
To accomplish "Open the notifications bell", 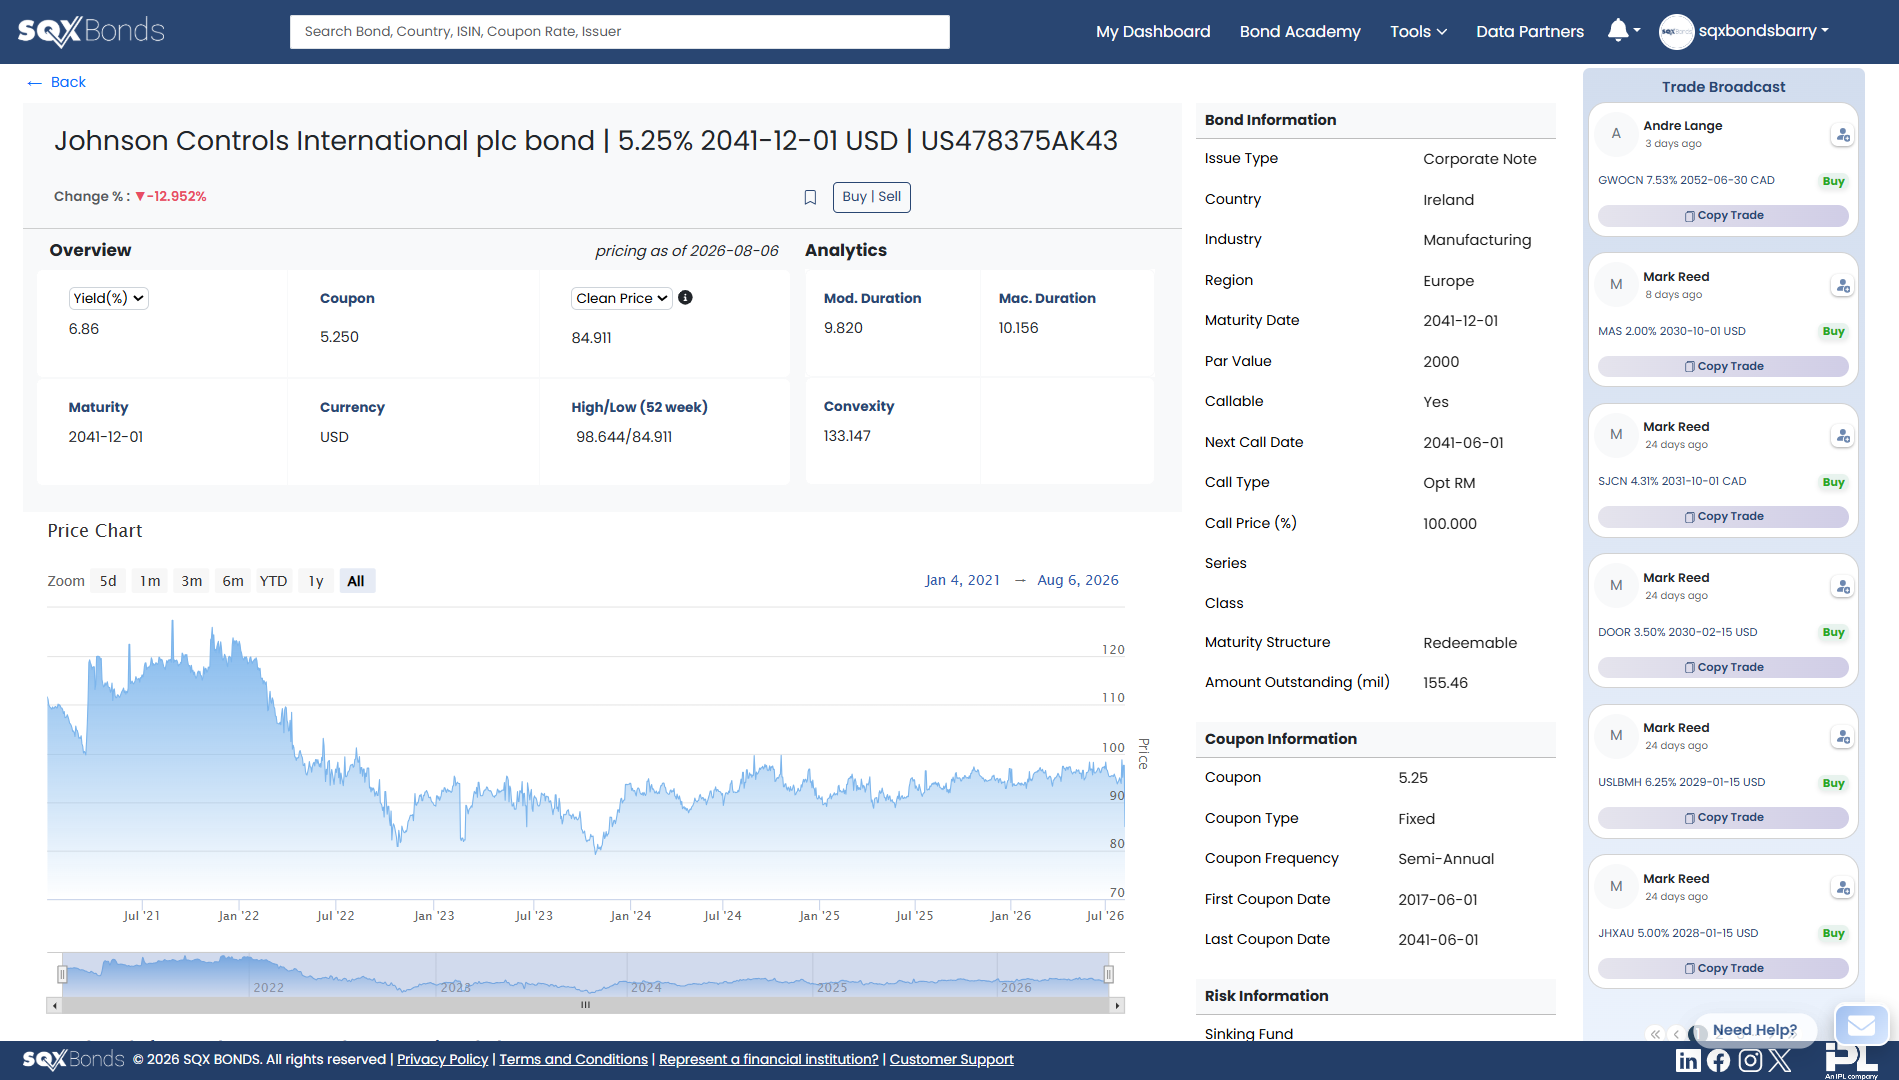I will [x=1617, y=31].
